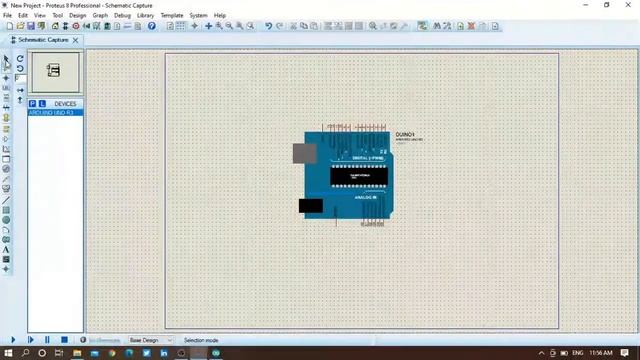The height and width of the screenshot is (360, 640).
Task: Click the Cut scissors icon
Action: [x=293, y=26]
